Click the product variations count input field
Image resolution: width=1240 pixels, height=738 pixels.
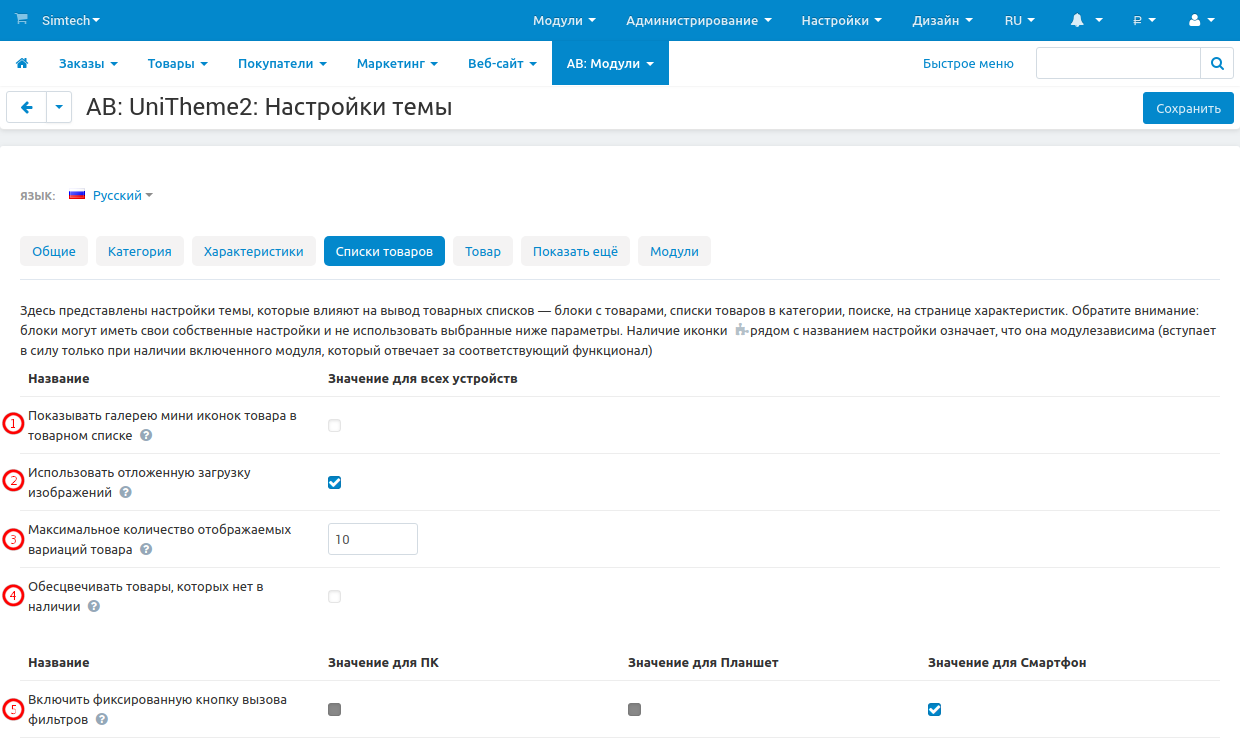(372, 539)
